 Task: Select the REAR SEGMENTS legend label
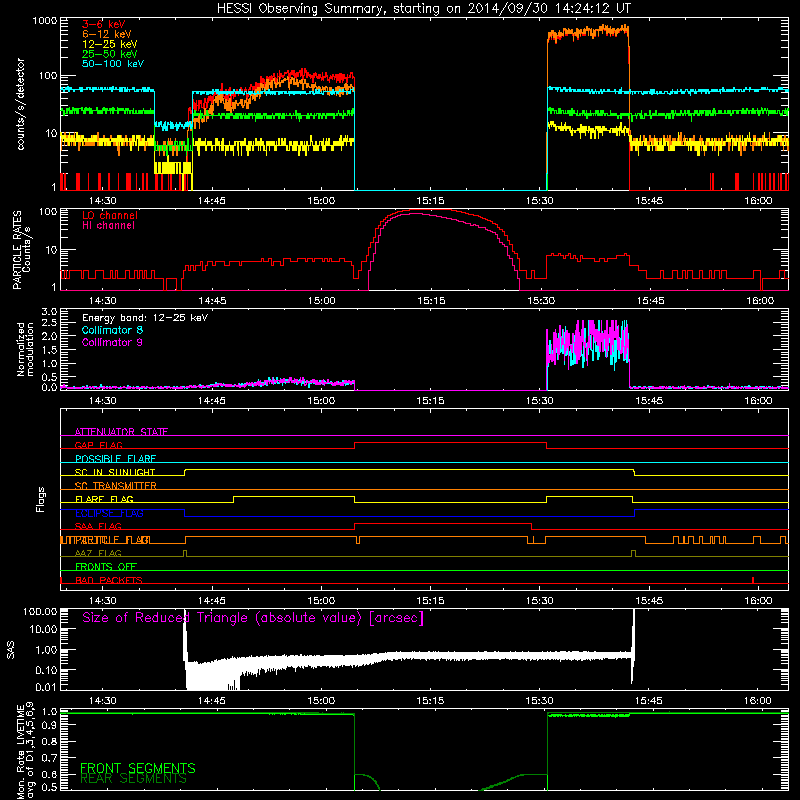(133, 778)
